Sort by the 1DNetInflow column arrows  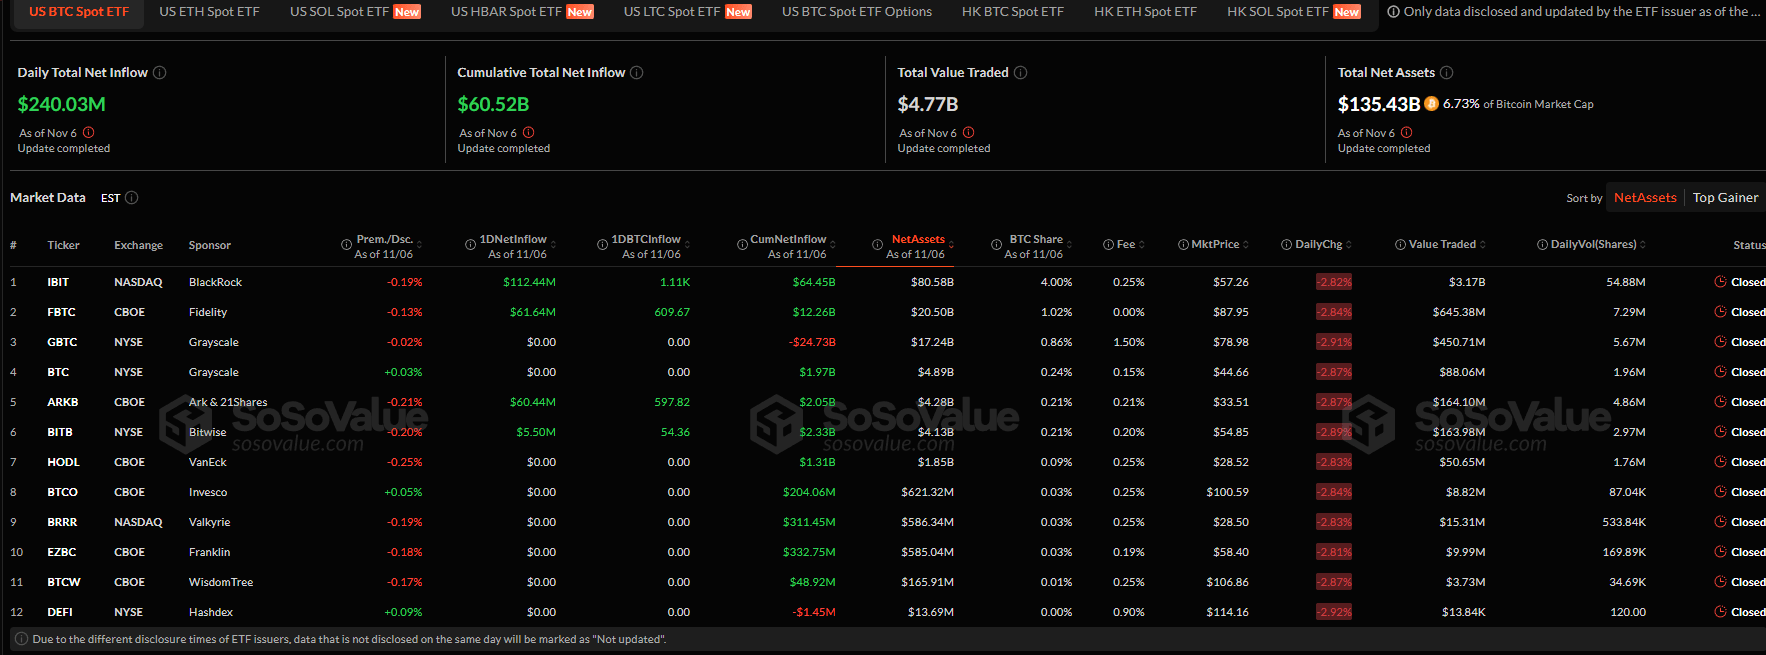[x=553, y=245]
